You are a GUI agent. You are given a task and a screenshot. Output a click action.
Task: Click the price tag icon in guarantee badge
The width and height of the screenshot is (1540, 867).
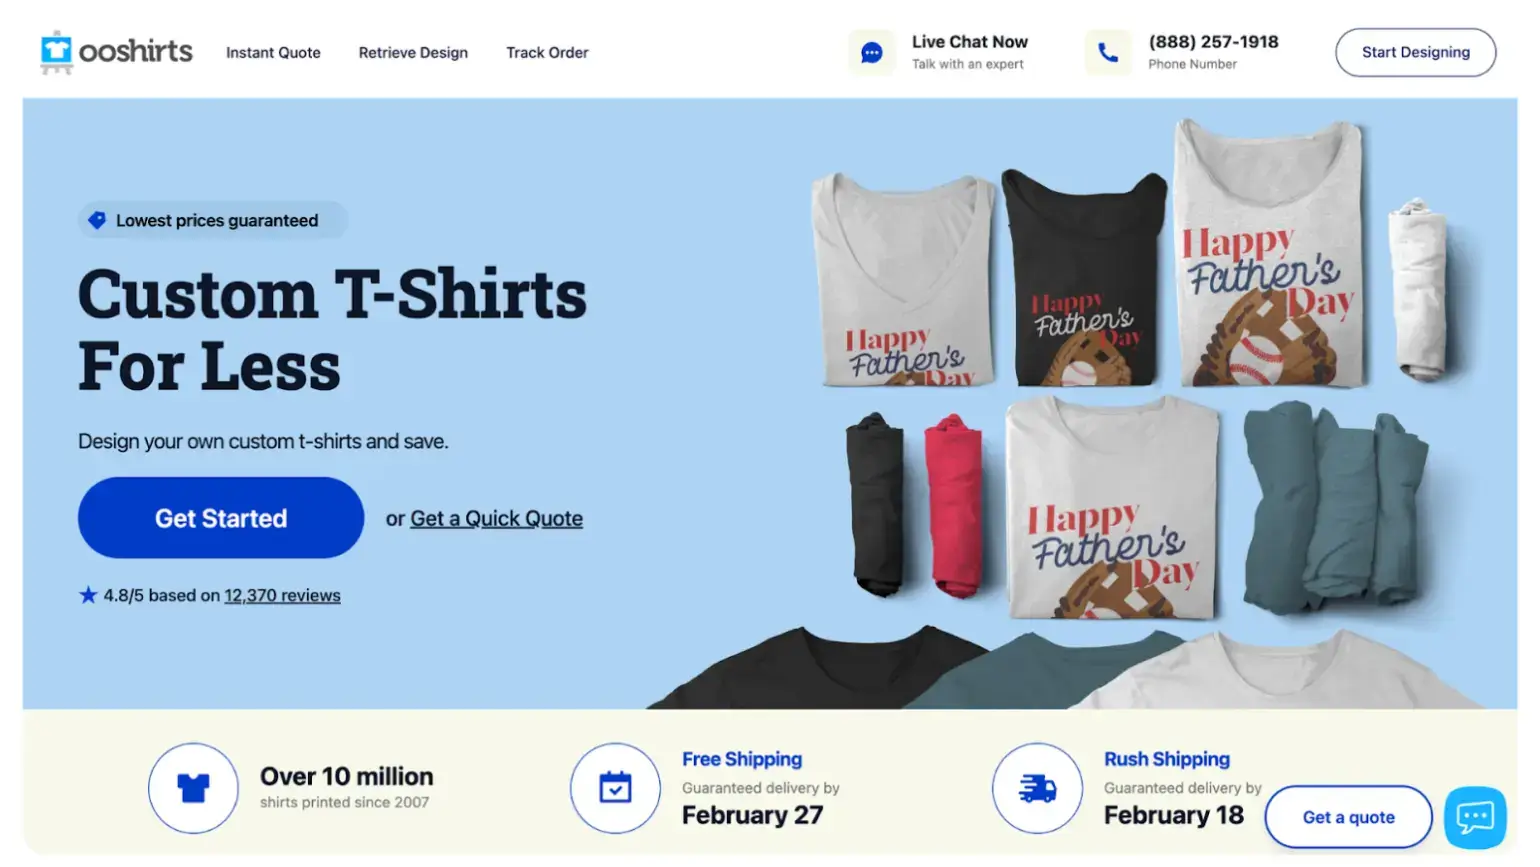pos(97,220)
